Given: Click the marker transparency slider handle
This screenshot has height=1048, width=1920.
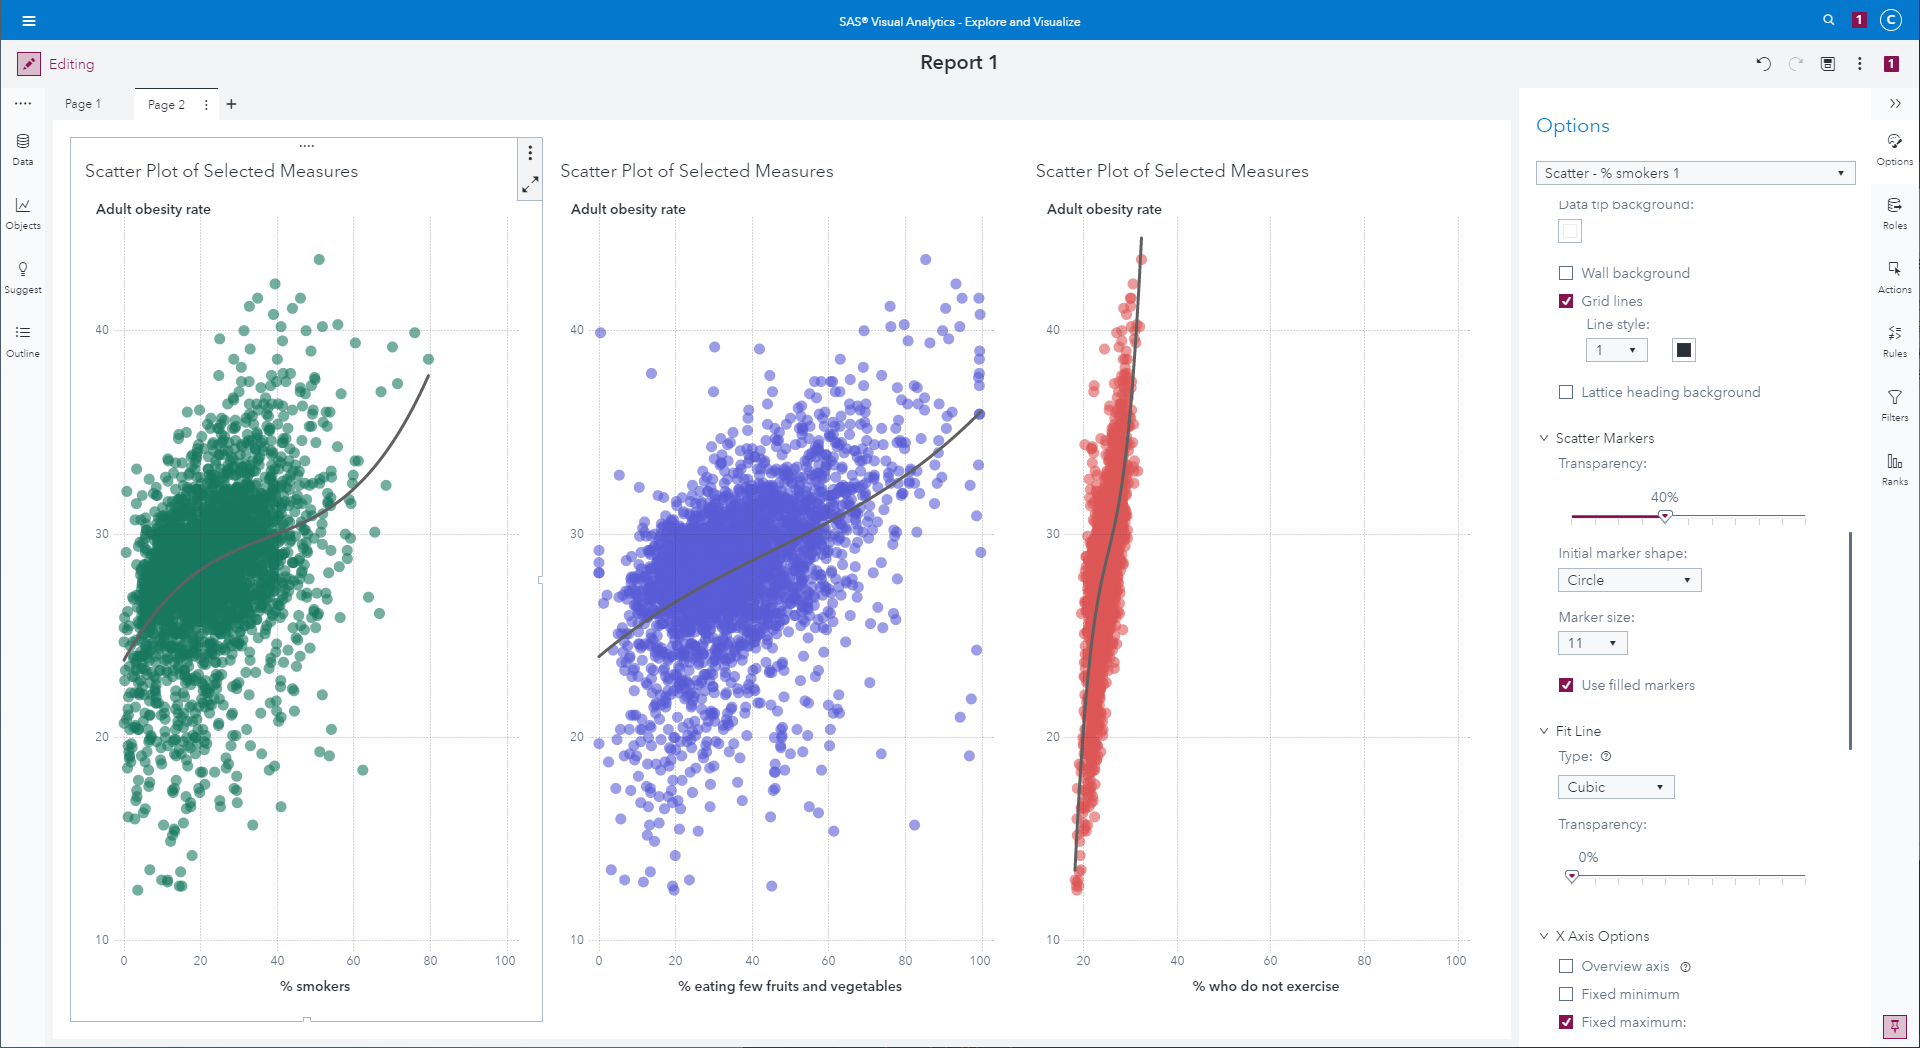Looking at the screenshot, I should [x=1665, y=517].
